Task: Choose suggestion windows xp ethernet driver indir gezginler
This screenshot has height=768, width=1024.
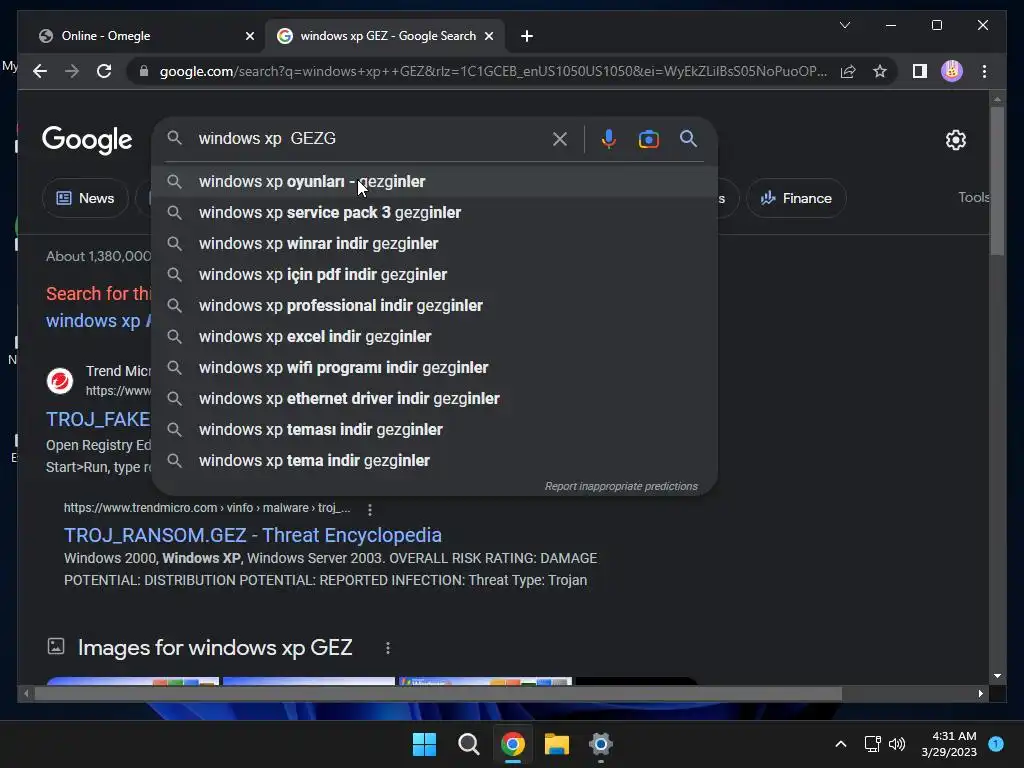Action: (434, 398)
